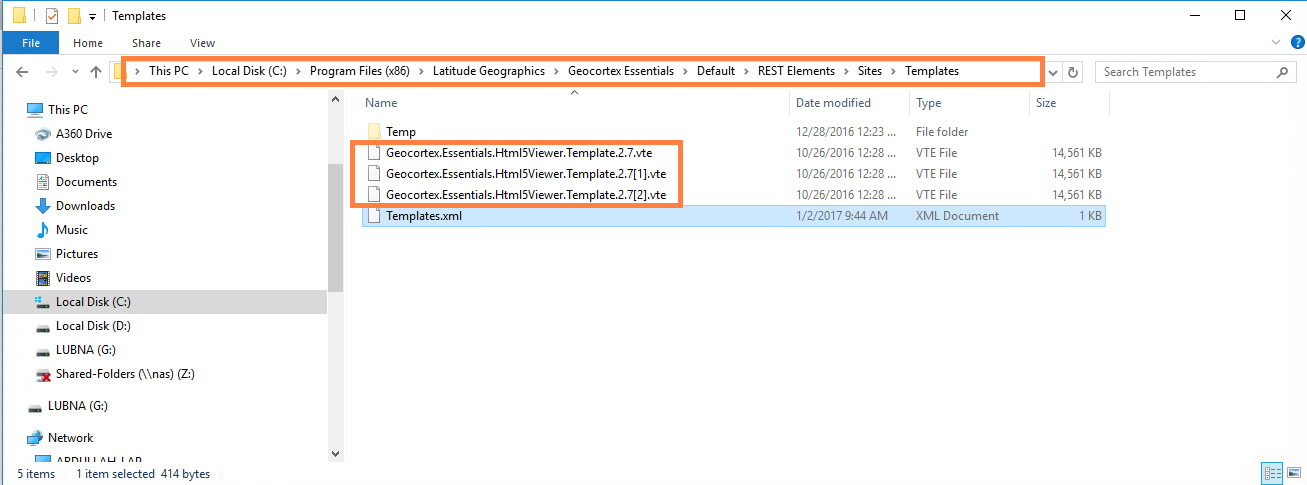1307x485 pixels.
Task: Click the Refresh button beside address bar
Action: click(x=1074, y=72)
